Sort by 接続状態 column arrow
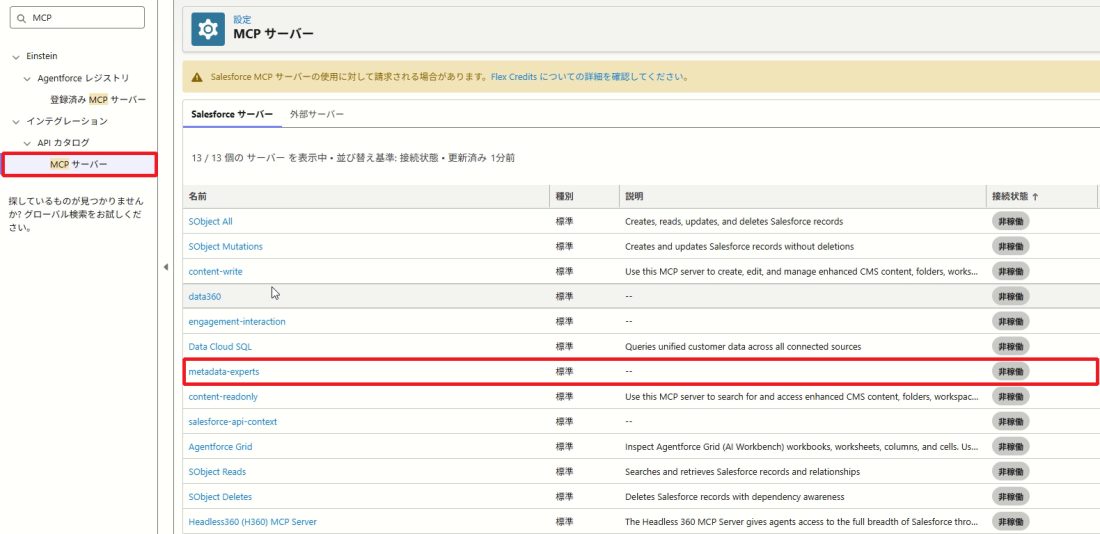 1035,197
